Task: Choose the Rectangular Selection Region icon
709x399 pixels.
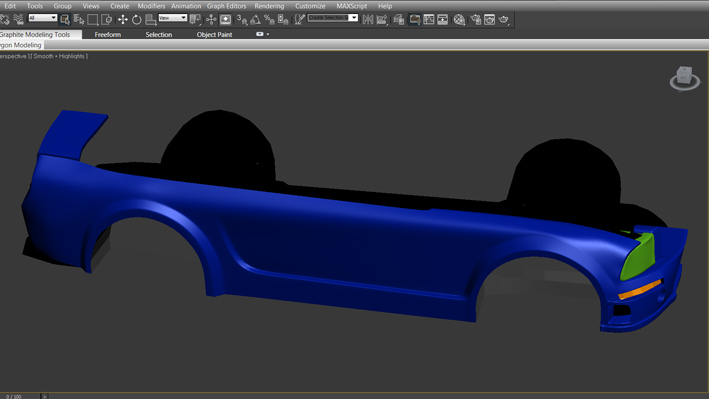Action: pyautogui.click(x=93, y=19)
